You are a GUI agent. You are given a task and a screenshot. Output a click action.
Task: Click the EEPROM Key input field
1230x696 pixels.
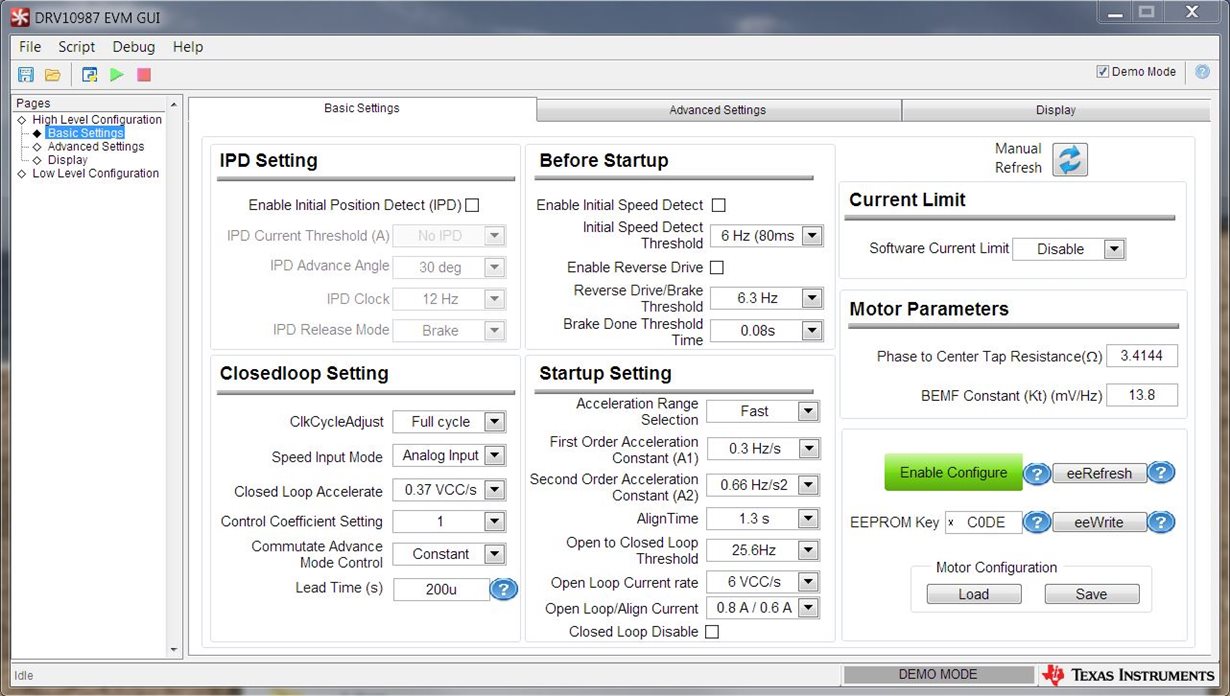click(983, 522)
